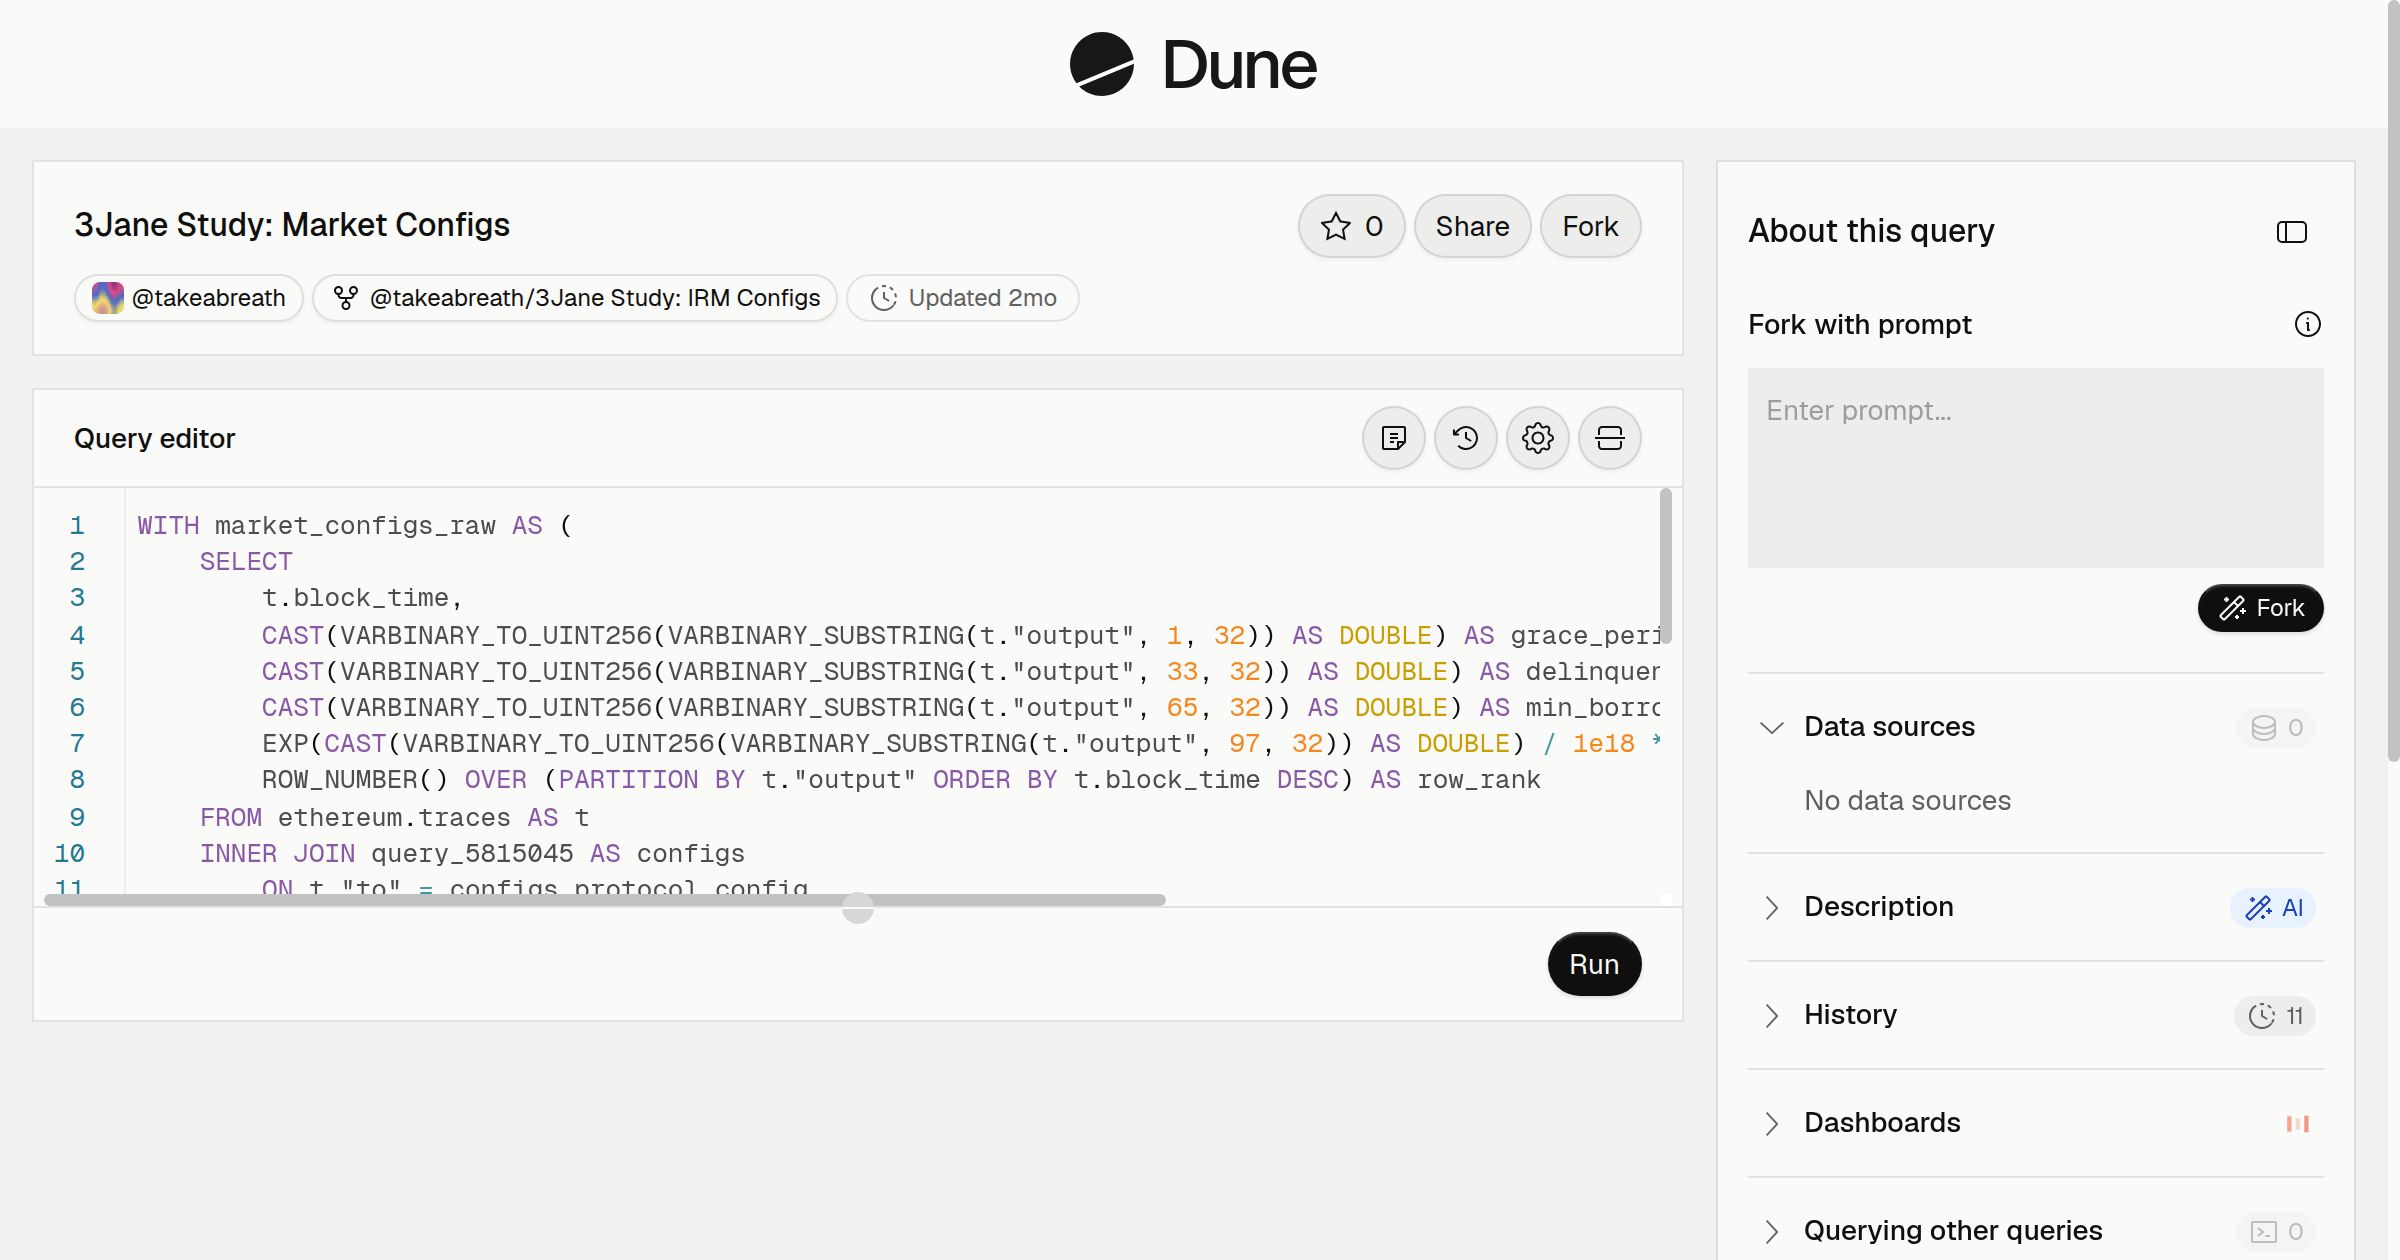Screen dimensions: 2400x1260
Task: Click the @takeabreath user avatar chip
Action: click(188, 298)
